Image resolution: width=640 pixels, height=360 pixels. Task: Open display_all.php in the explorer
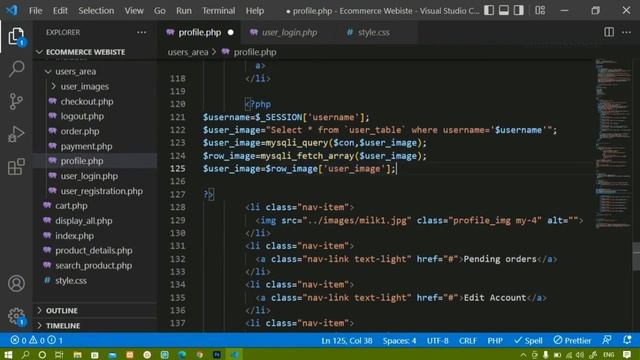(x=84, y=221)
